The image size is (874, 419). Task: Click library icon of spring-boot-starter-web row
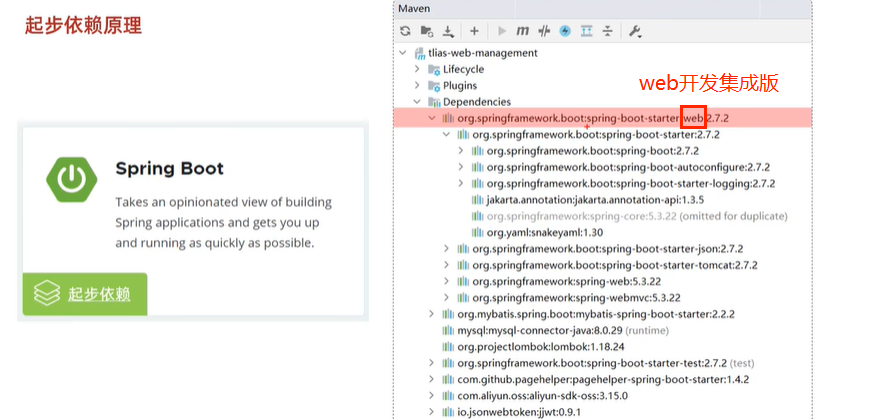(448, 118)
